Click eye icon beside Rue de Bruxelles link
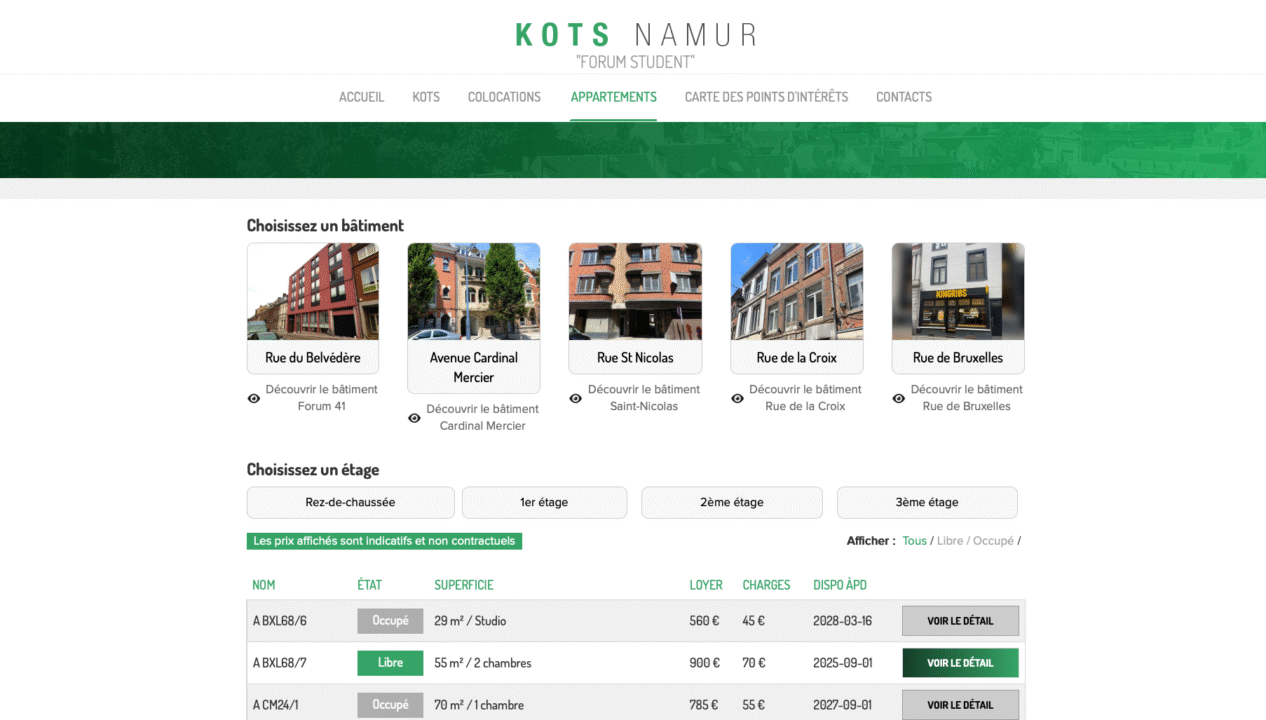 [899, 398]
